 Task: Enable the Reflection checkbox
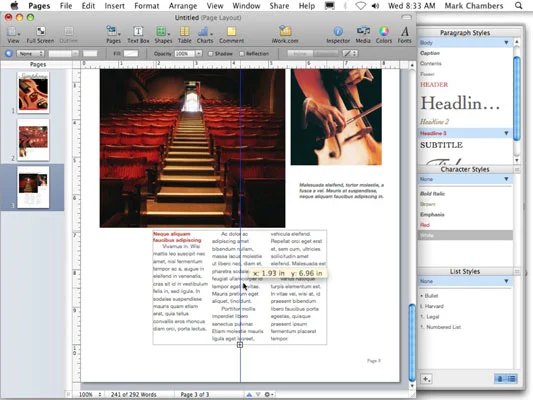tap(242, 54)
